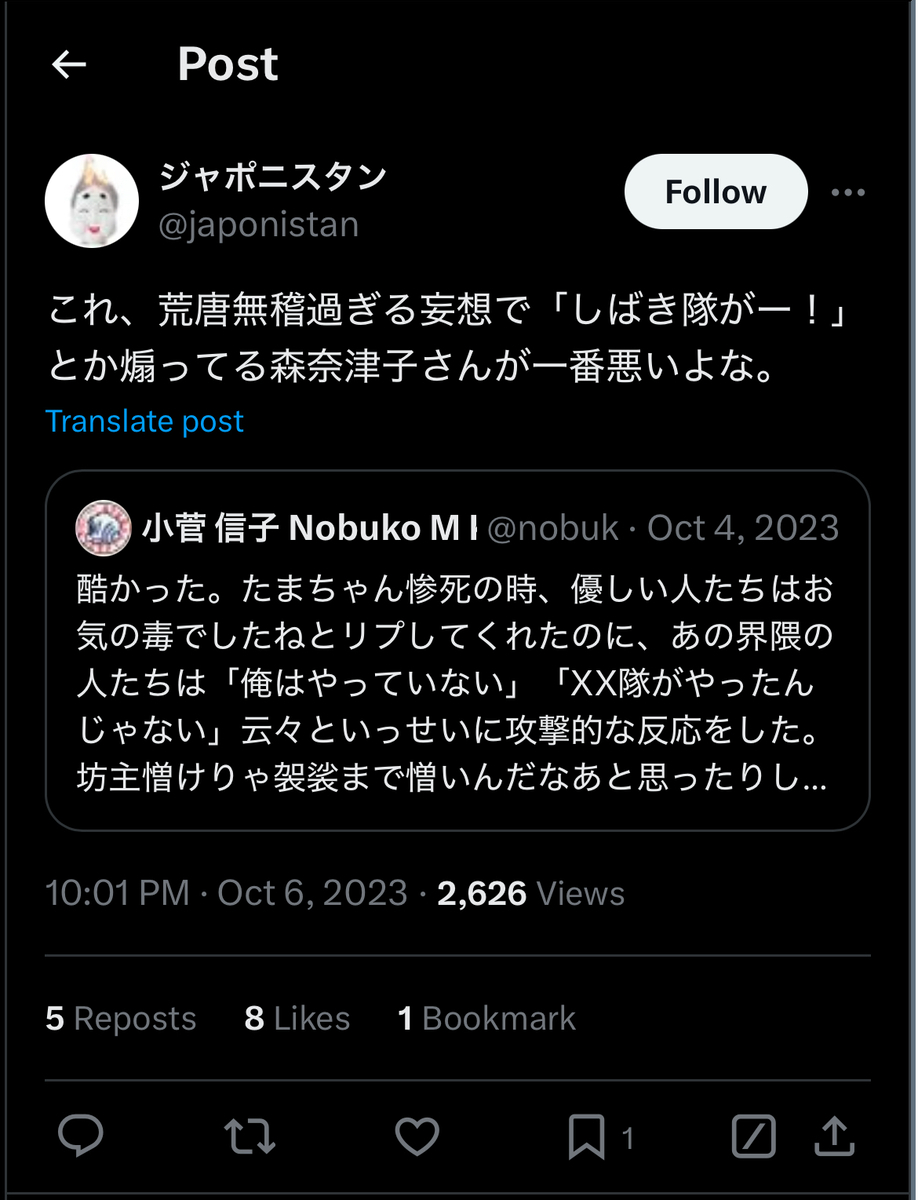Viewport: 918px width, 1200px height.
Task: Open the 1 Bookmark count
Action: tap(487, 1018)
